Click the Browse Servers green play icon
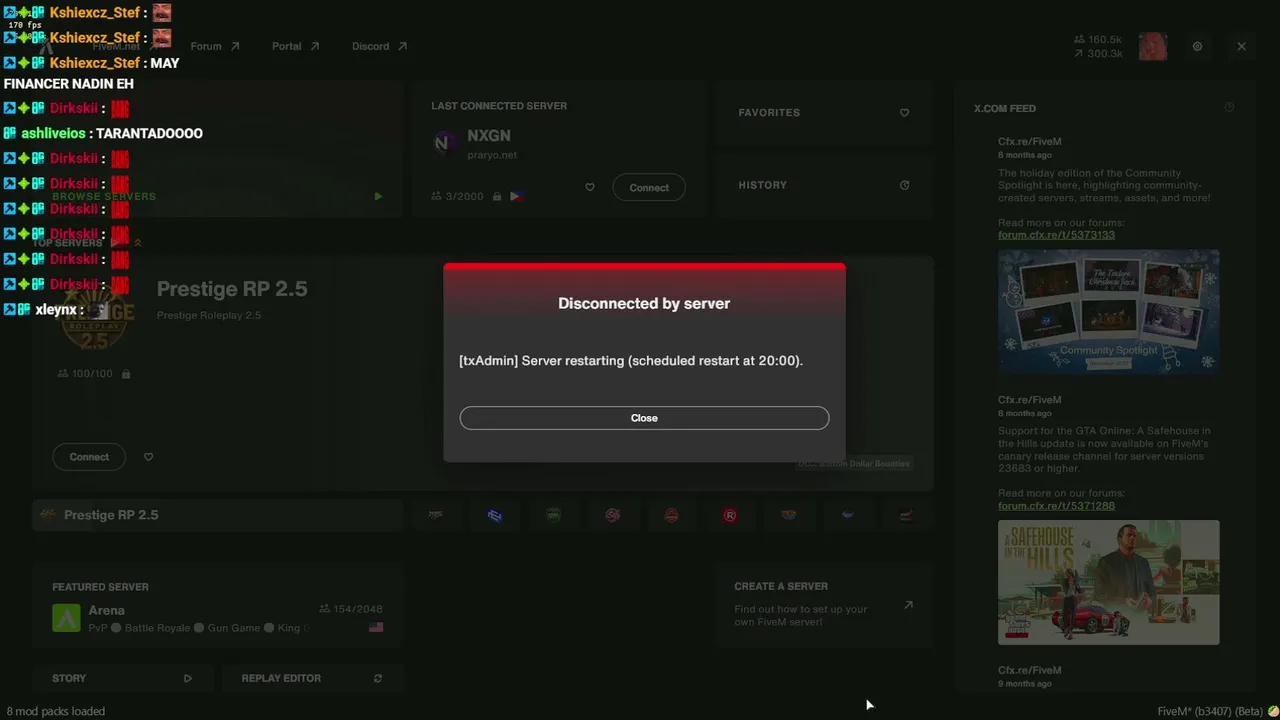This screenshot has width=1280, height=720. coord(378,197)
